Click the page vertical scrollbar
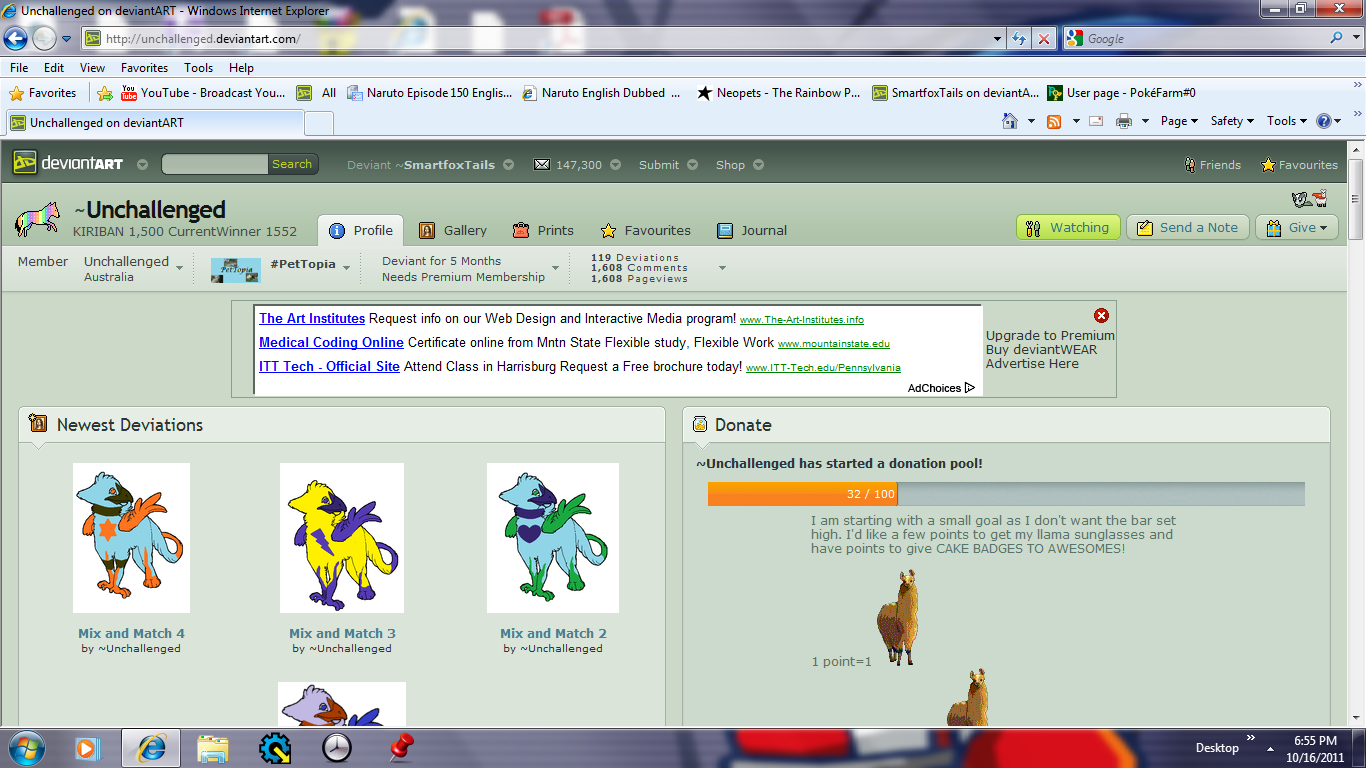 pyautogui.click(x=1356, y=433)
